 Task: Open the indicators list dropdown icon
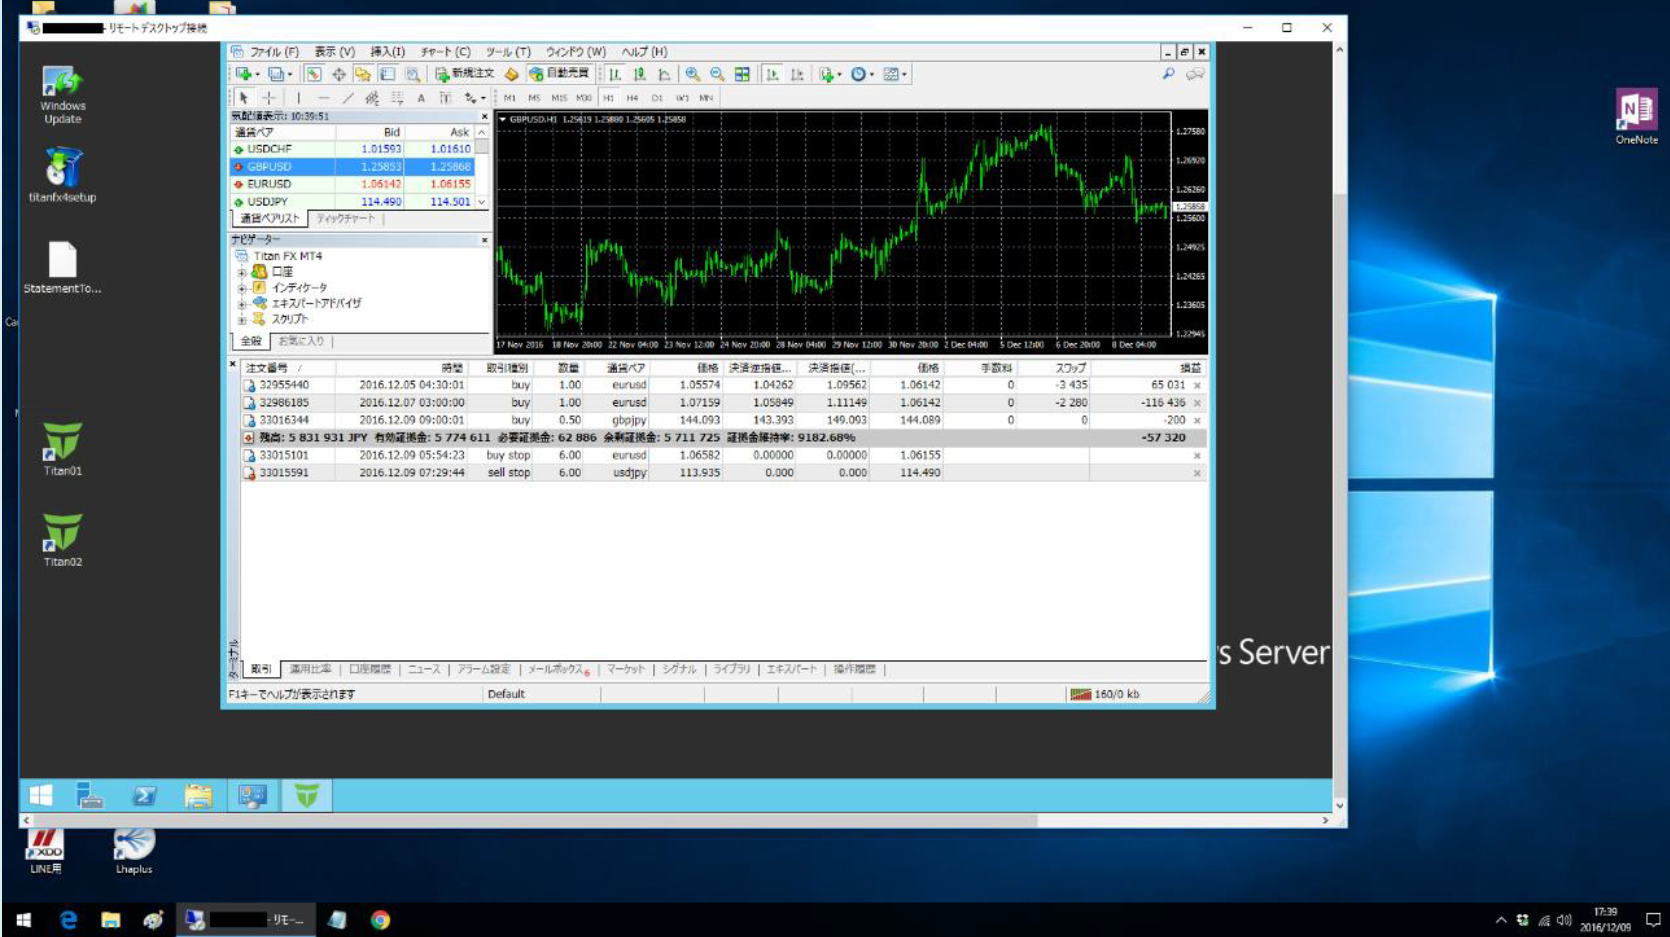tap(829, 74)
